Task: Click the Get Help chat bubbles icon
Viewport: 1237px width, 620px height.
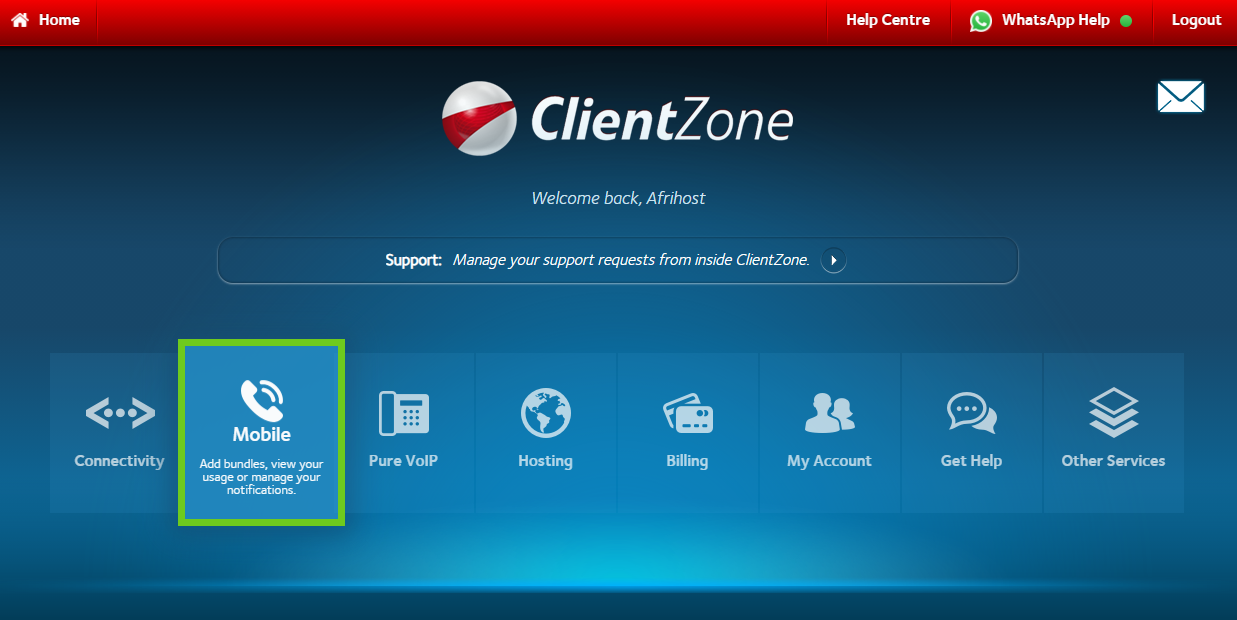Action: point(971,413)
